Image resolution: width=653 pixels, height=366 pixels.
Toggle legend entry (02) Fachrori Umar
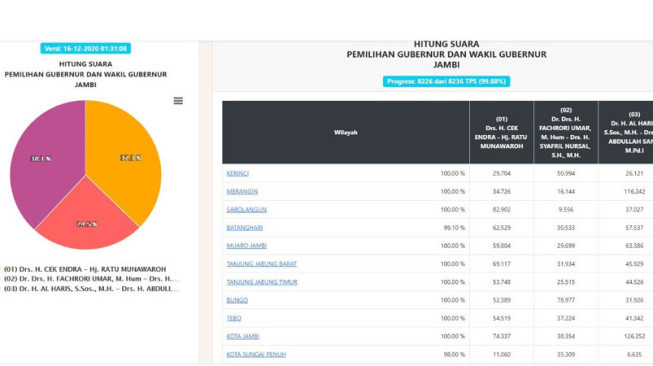(x=91, y=279)
